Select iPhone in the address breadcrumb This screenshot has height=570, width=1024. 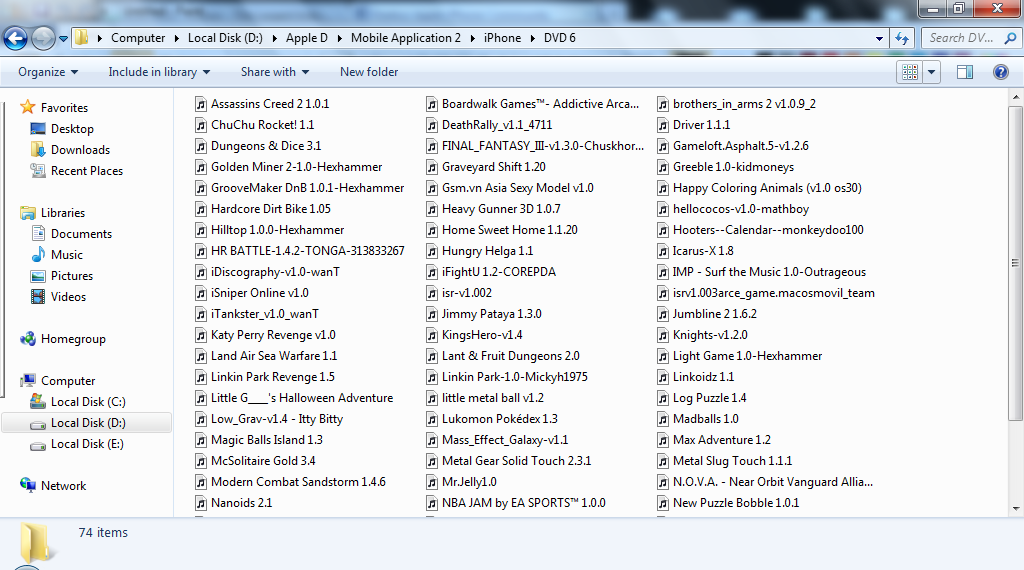pos(502,38)
